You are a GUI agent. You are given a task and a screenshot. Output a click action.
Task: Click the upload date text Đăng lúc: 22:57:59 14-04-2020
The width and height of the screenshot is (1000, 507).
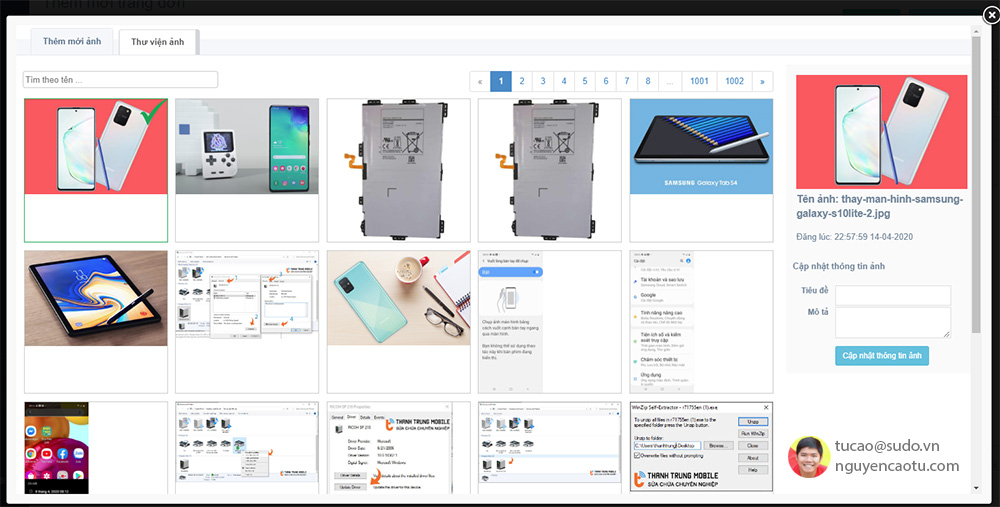point(855,237)
